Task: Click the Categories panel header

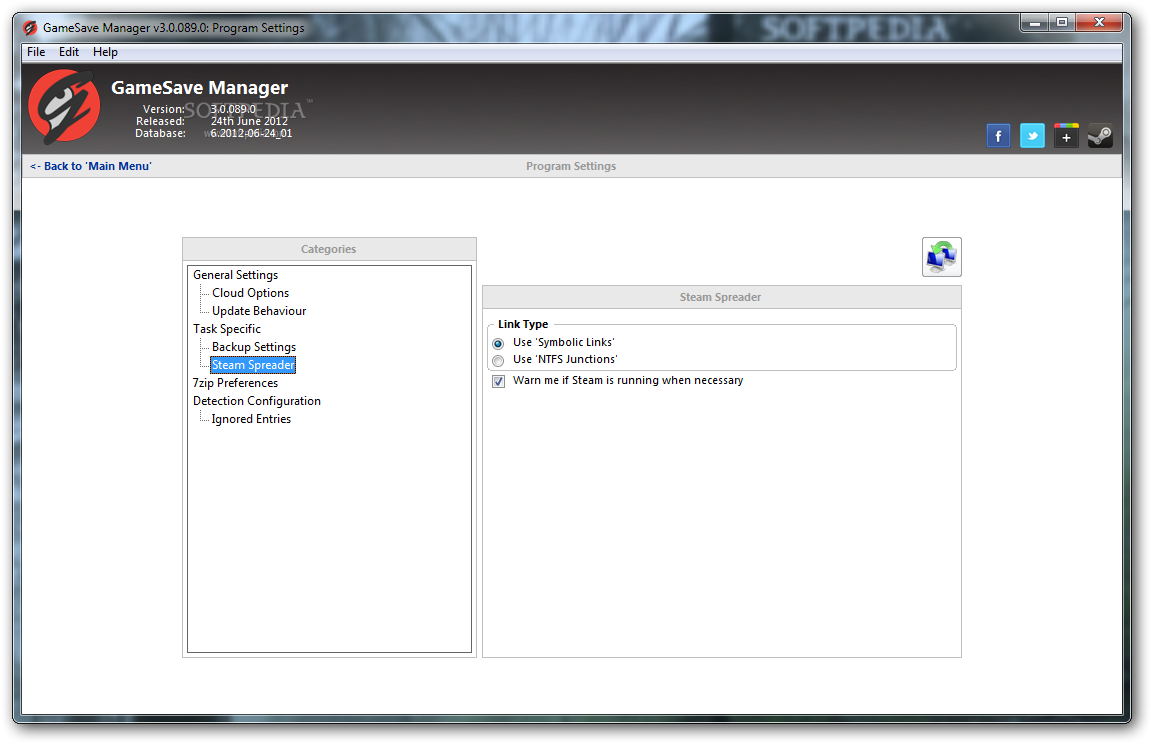Action: click(x=328, y=249)
